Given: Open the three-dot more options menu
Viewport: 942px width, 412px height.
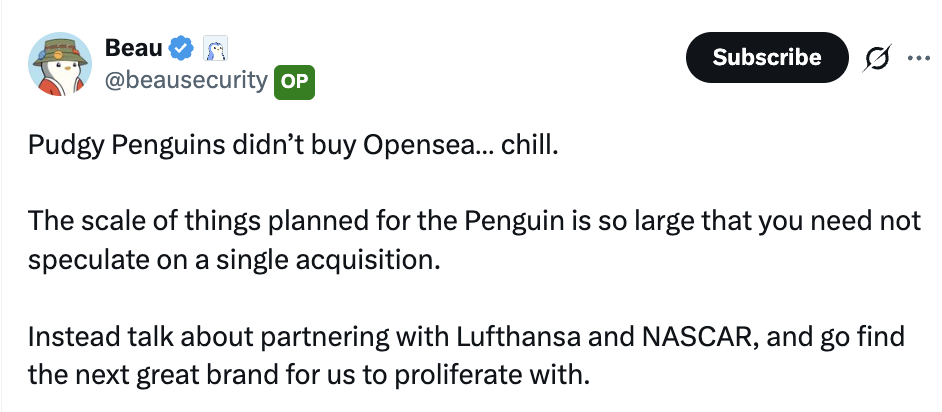Looking at the screenshot, I should 917,57.
